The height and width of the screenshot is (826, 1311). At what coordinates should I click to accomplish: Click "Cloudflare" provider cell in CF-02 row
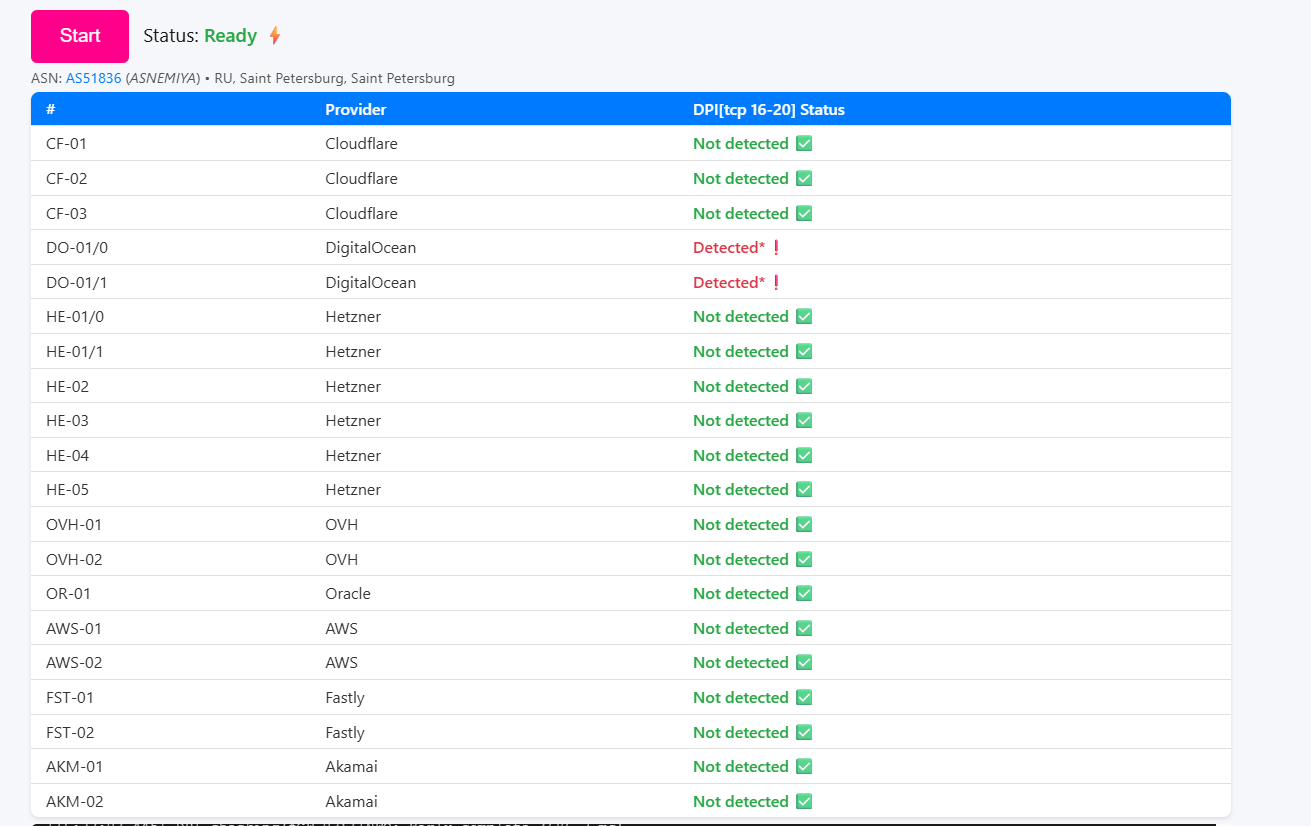[361, 179]
